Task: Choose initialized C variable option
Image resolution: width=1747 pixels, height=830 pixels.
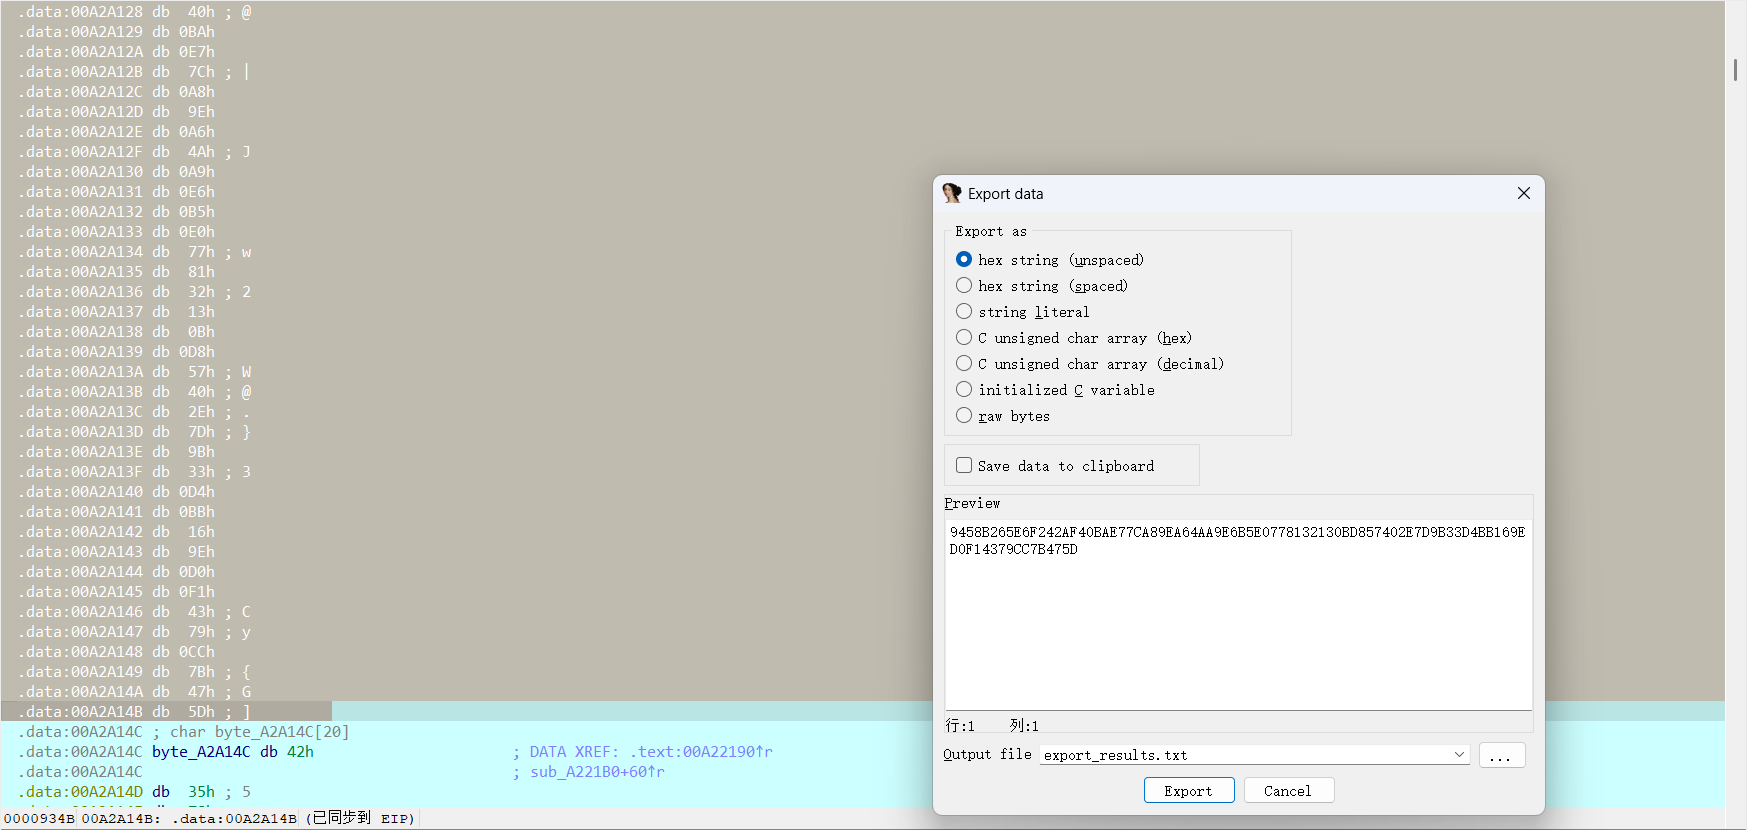Action: (964, 390)
